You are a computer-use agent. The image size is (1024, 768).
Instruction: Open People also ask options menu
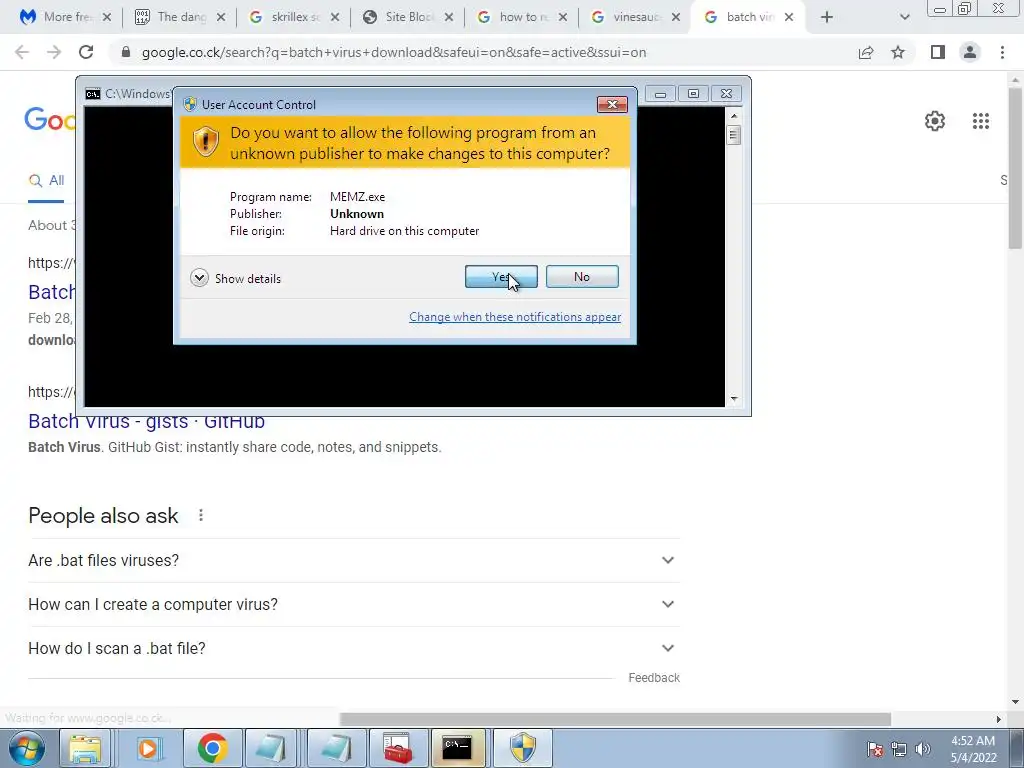click(201, 515)
